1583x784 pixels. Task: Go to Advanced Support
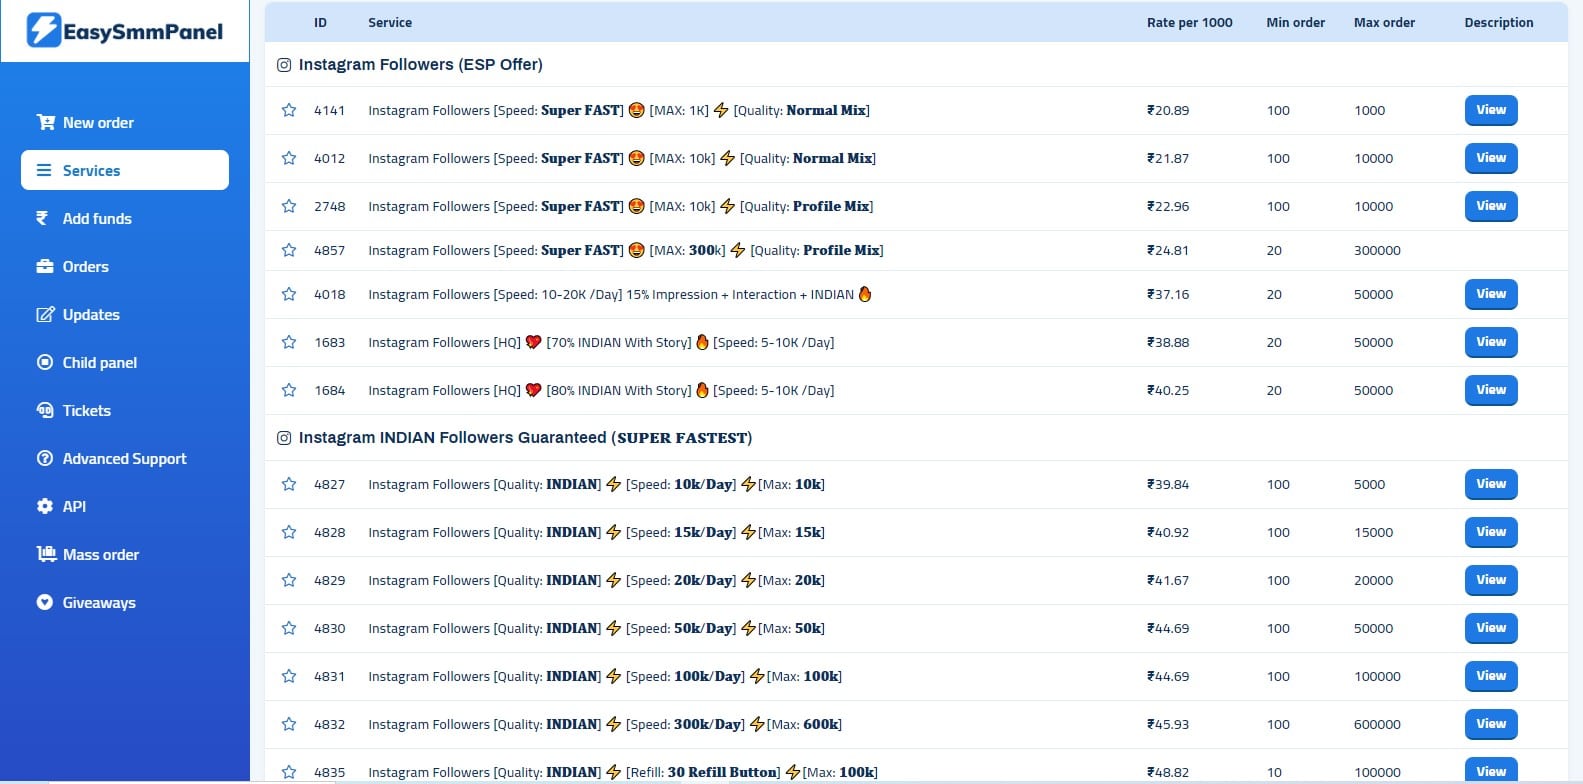click(x=124, y=458)
